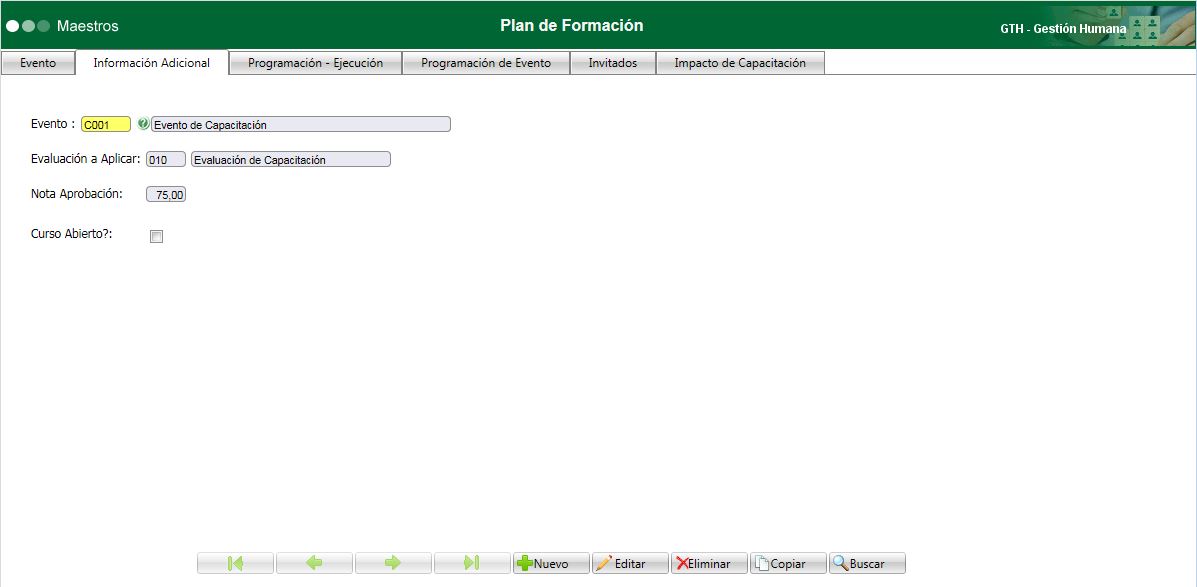Click the three-dot Maestros menu icon
Screen dimensions: 1197x587
tap(28, 26)
